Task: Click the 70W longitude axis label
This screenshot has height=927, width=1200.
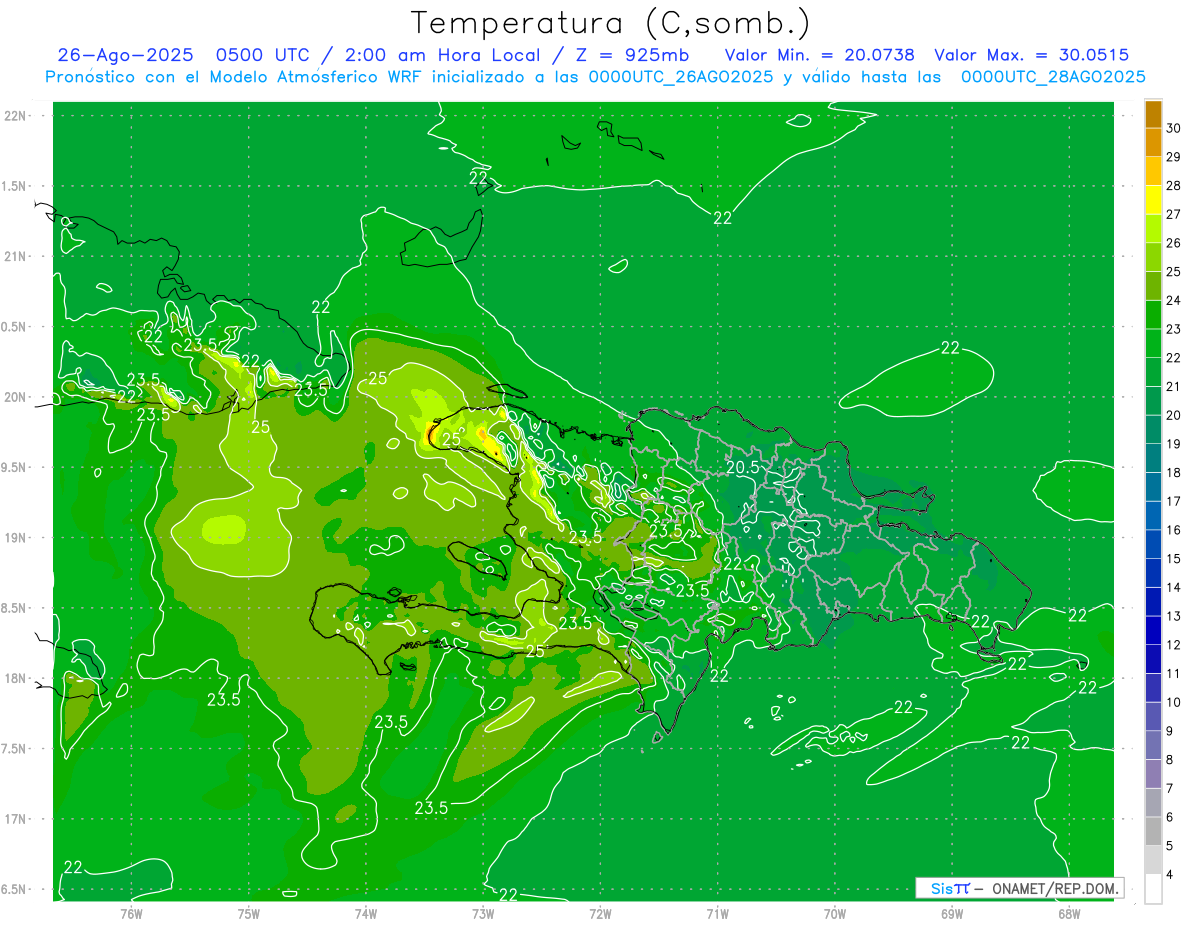Action: [835, 913]
